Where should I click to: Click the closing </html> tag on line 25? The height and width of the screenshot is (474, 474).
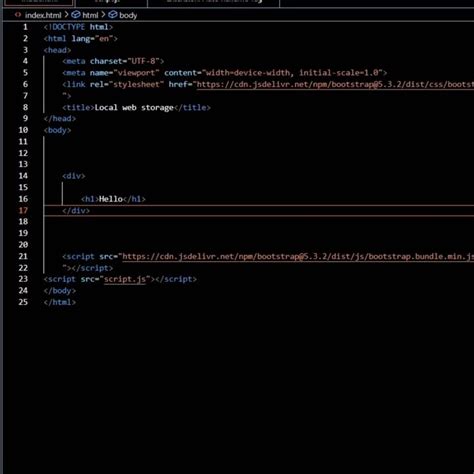coord(60,302)
